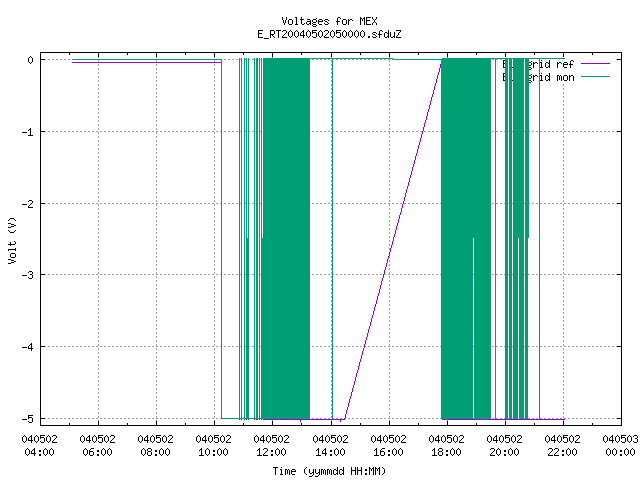
Task: Click the green line sample in the legend
Action: pyautogui.click(x=596, y=77)
